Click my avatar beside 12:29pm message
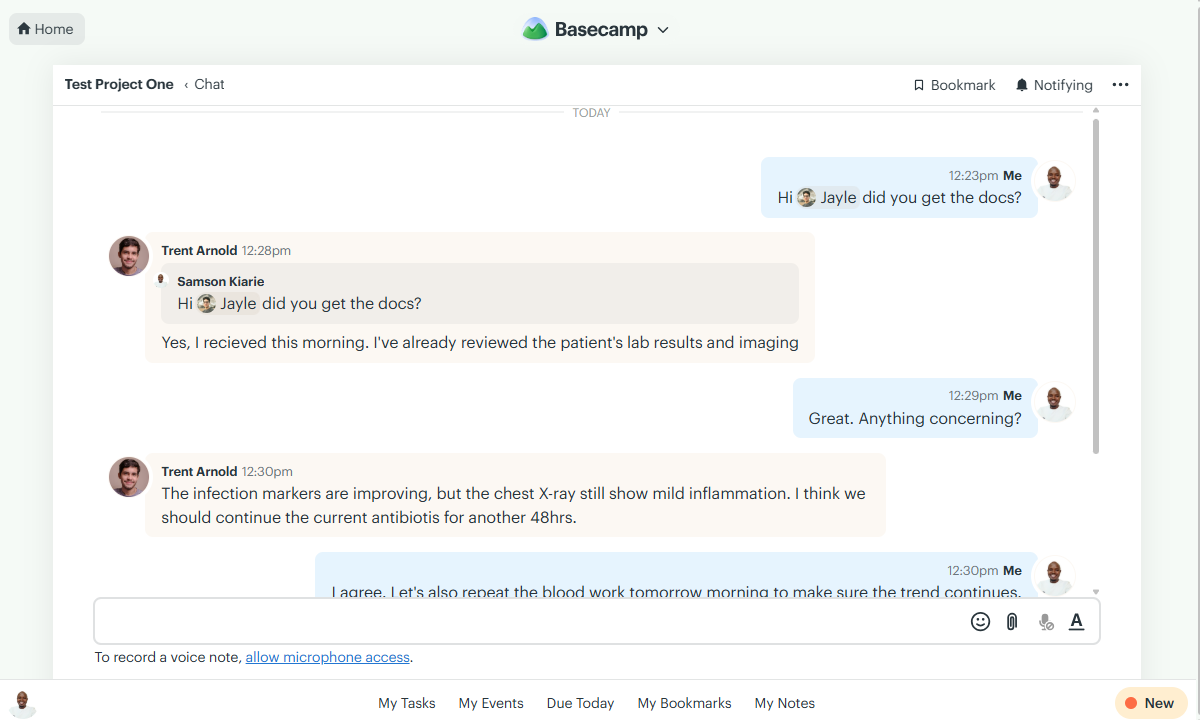This screenshot has width=1200, height=720. tap(1053, 402)
